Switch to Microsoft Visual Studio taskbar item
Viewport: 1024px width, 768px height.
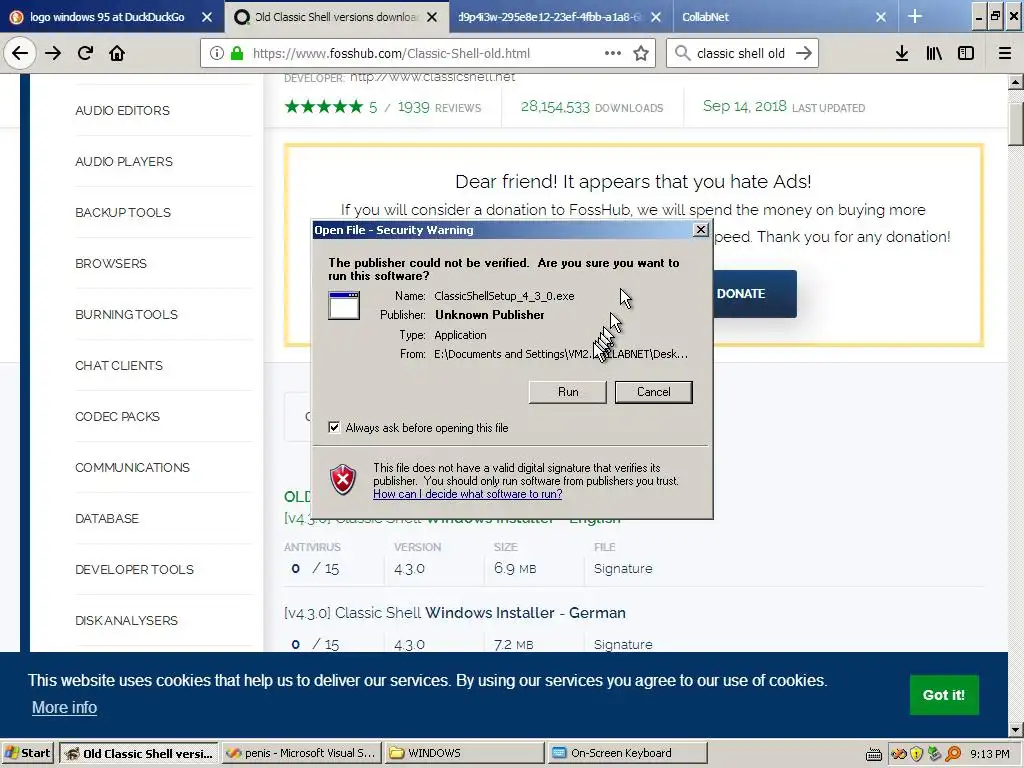(302, 753)
